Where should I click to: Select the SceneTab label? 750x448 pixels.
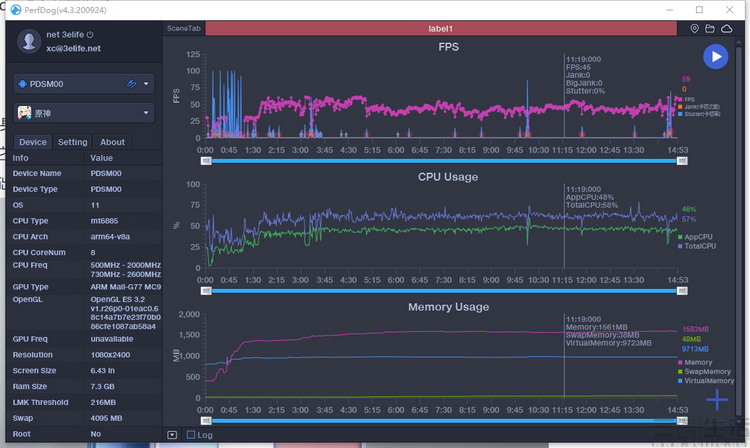click(184, 29)
